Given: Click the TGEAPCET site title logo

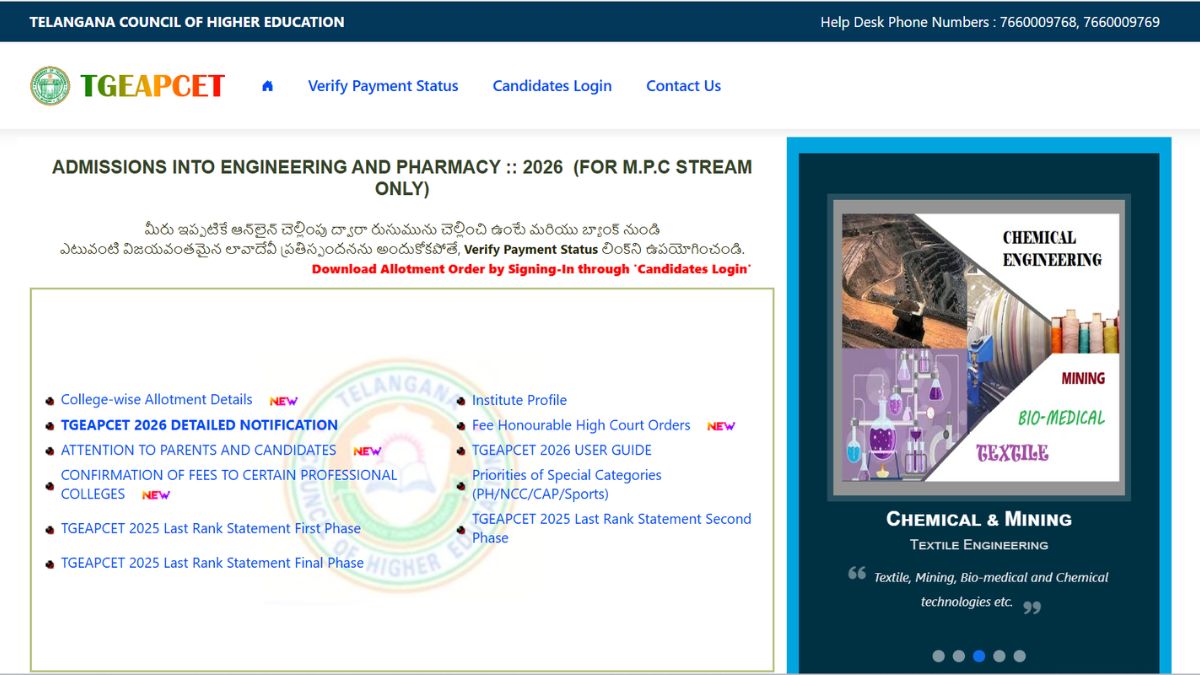Looking at the screenshot, I should click(152, 86).
